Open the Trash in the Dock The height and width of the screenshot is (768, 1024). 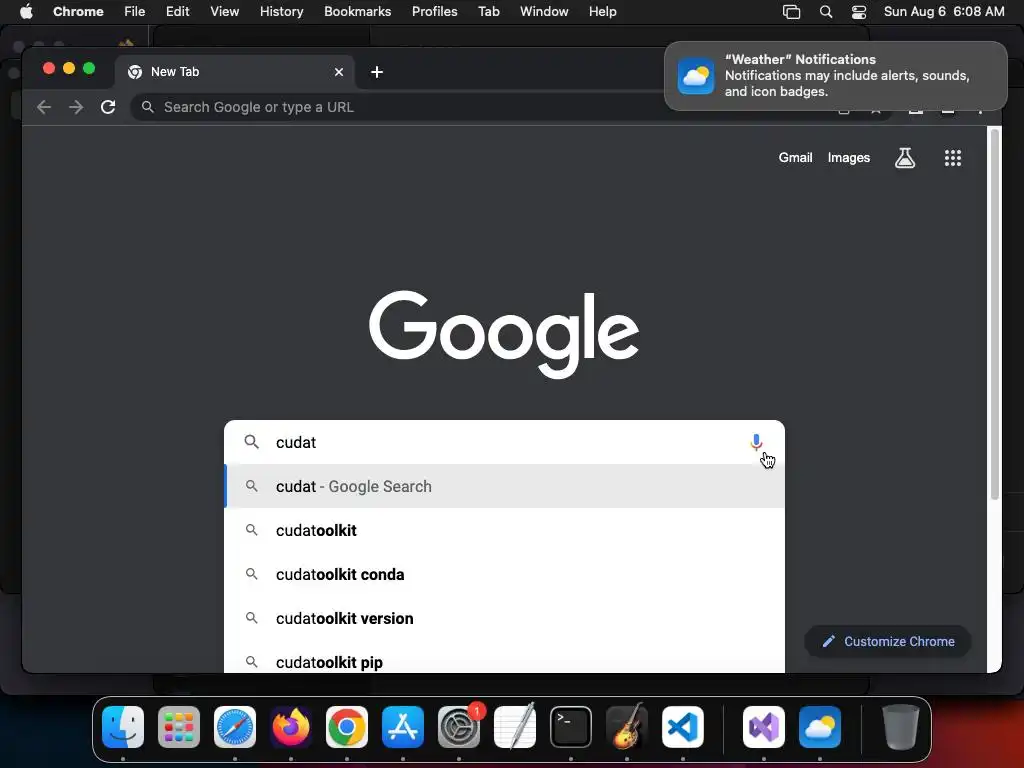(901, 727)
